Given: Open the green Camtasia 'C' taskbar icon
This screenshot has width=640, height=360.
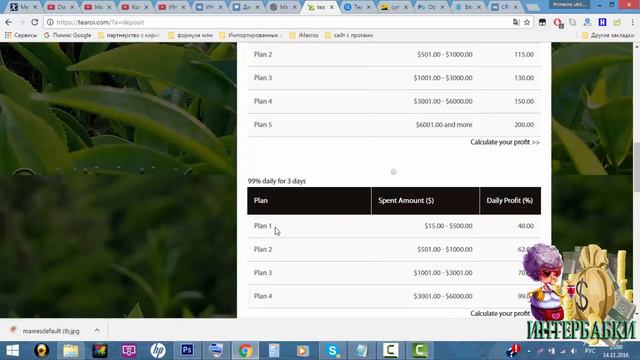Looking at the screenshot, I should (420, 350).
